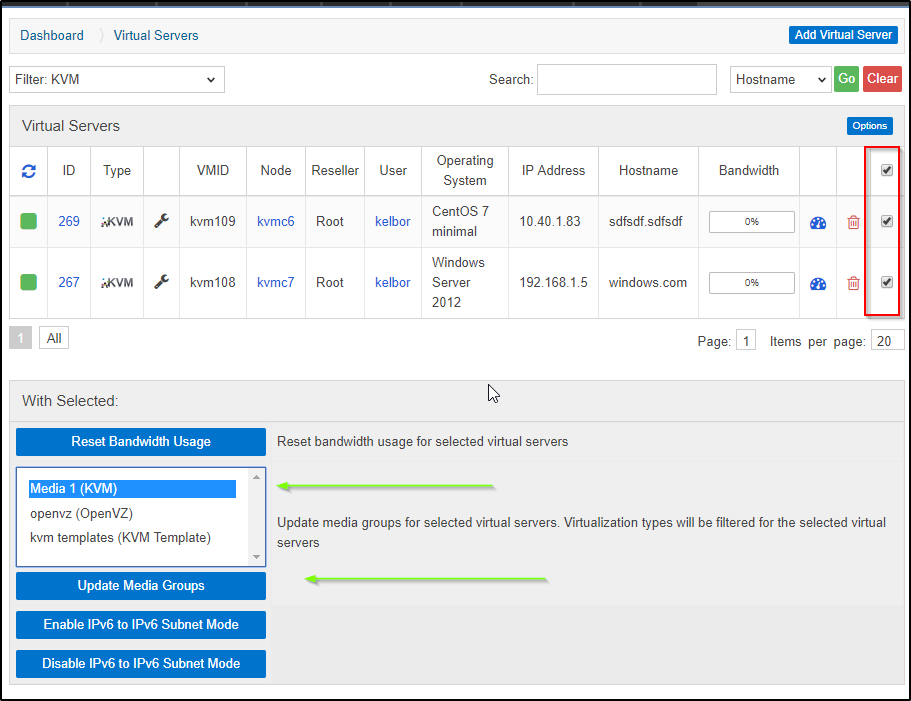Image resolution: width=911 pixels, height=701 pixels.
Task: Uncheck the checkbox for server 267
Action: click(886, 282)
